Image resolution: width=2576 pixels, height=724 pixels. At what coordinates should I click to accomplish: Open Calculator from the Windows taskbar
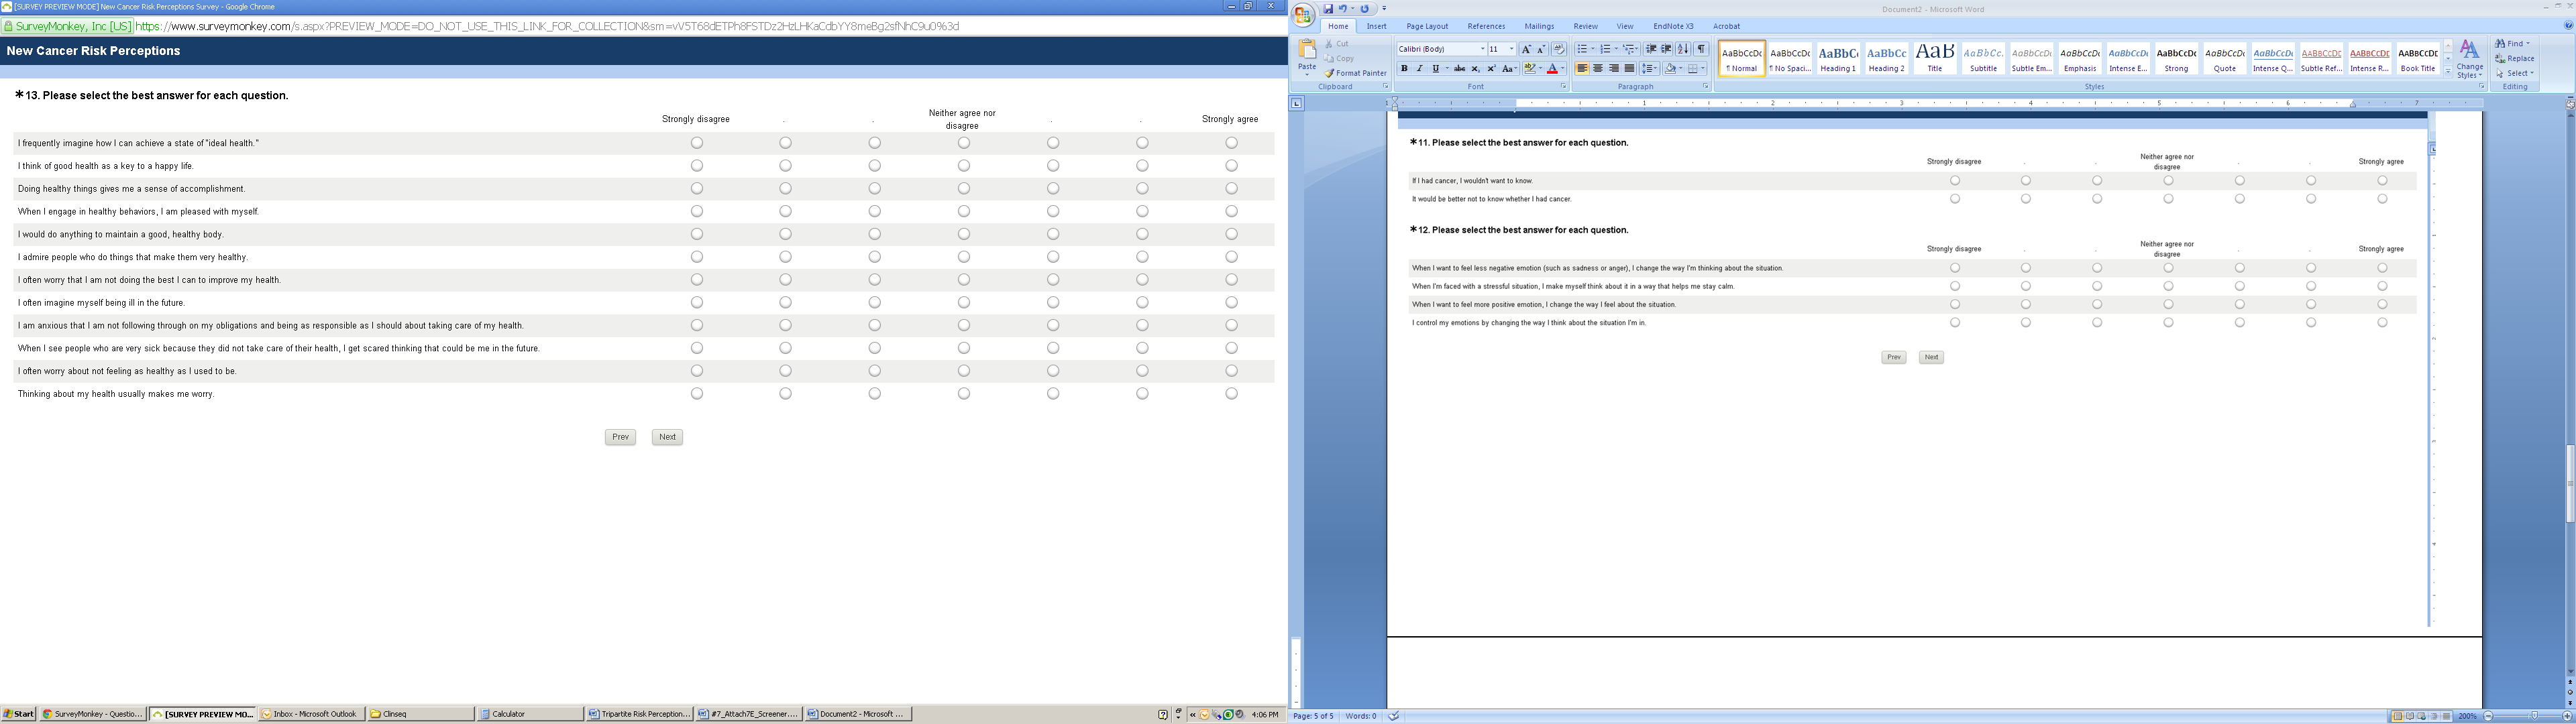528,714
